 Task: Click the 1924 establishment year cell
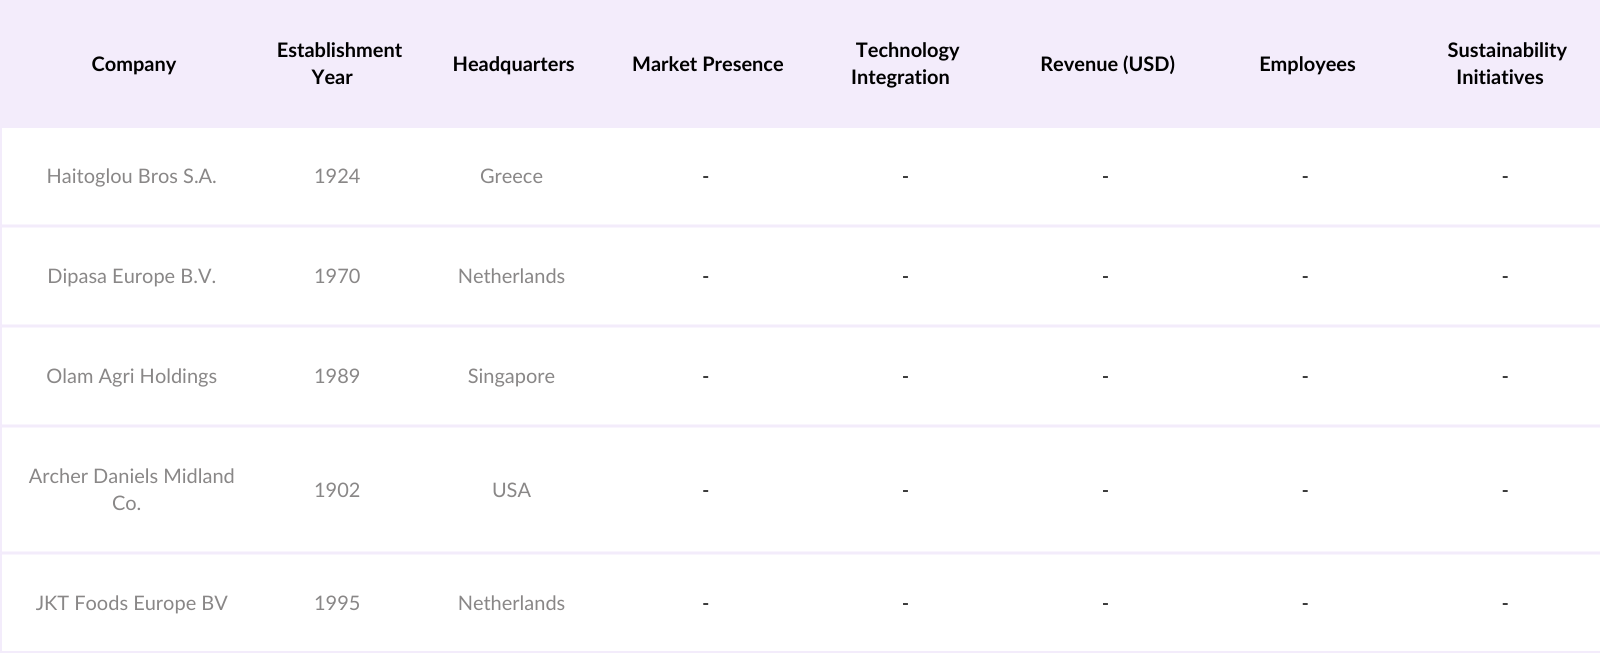point(337,176)
